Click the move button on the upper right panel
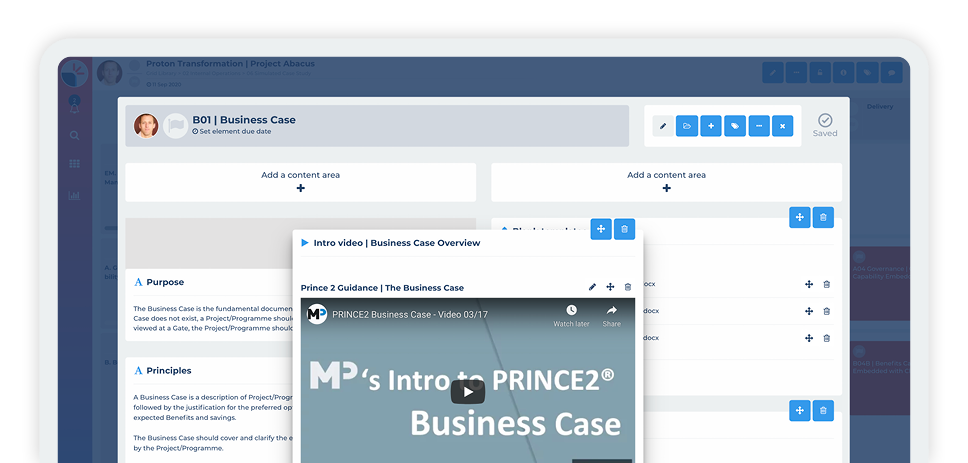 [x=799, y=217]
